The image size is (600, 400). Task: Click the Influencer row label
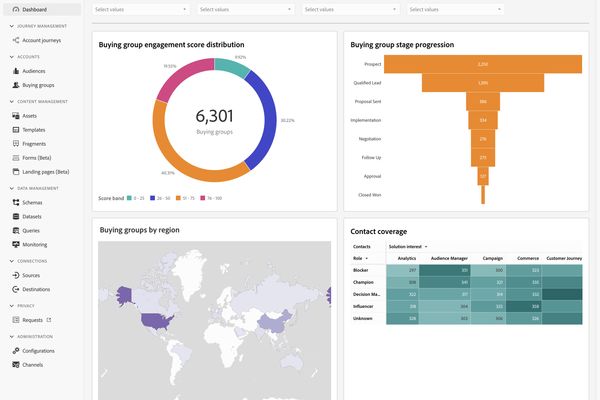tap(363, 306)
